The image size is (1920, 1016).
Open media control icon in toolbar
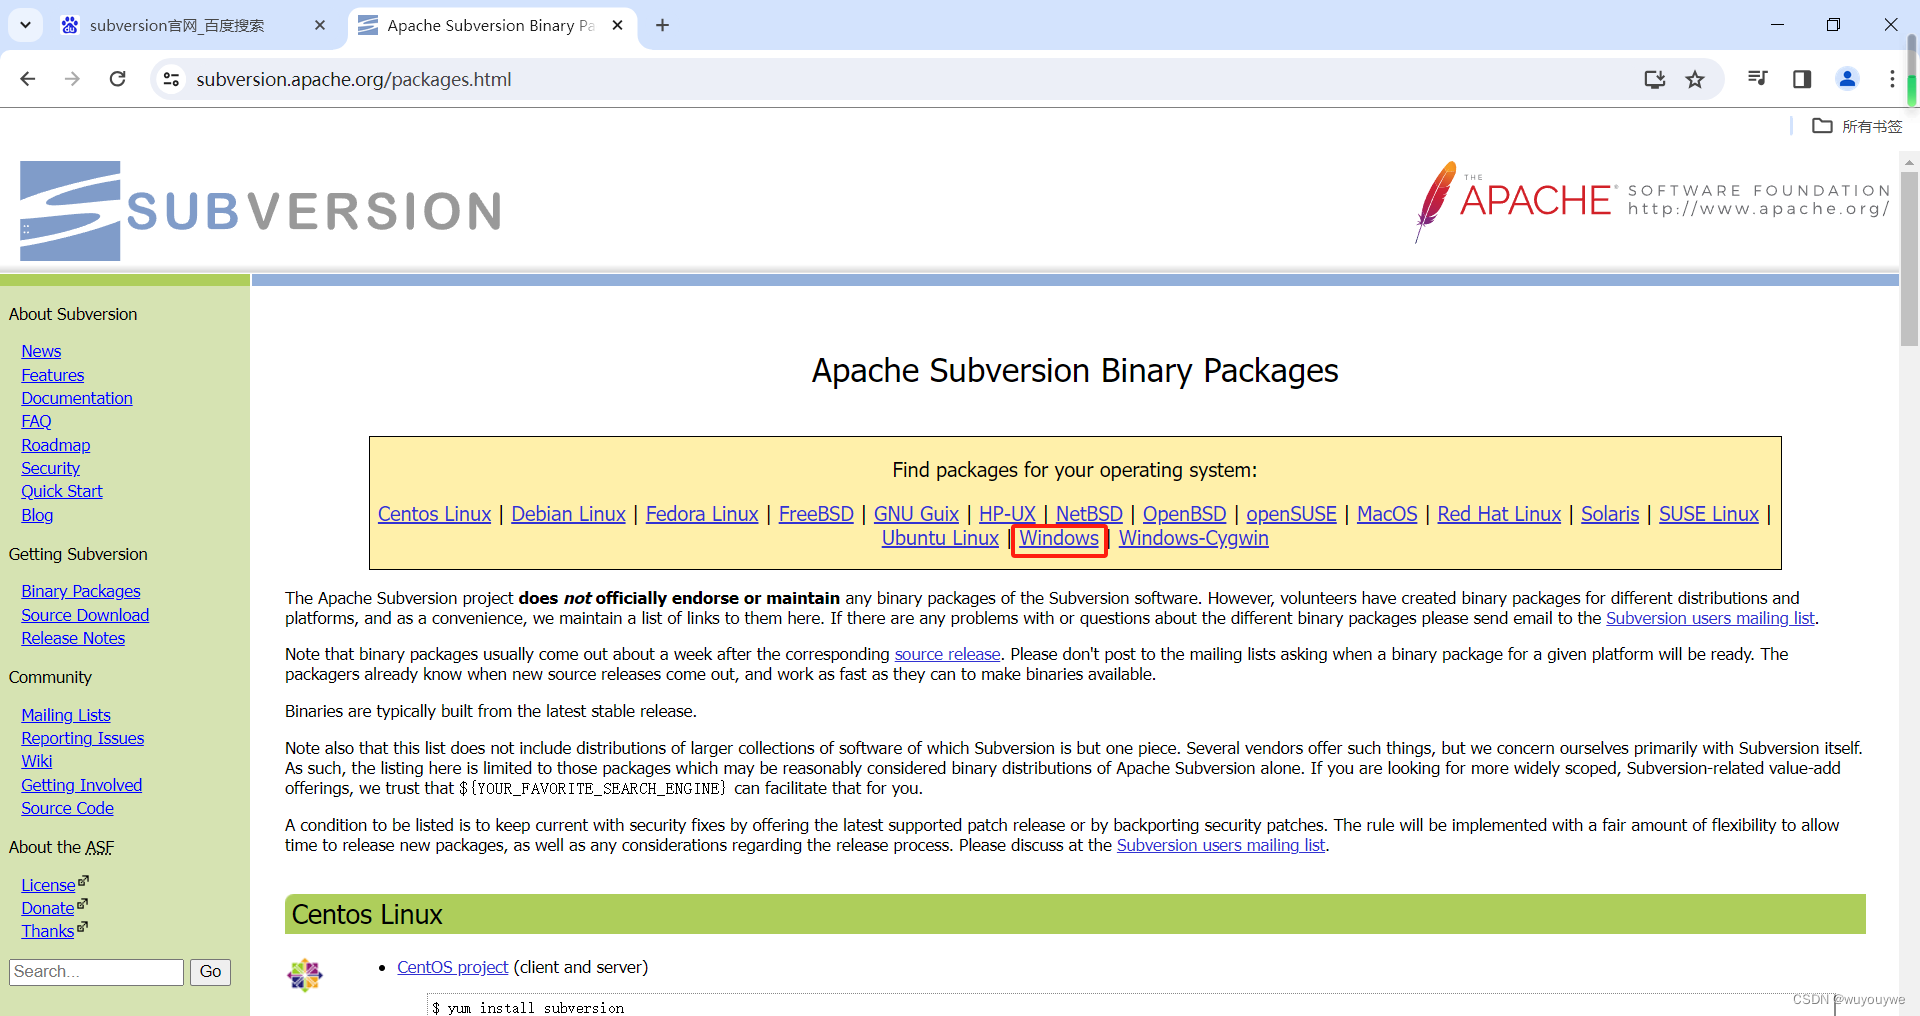1757,79
